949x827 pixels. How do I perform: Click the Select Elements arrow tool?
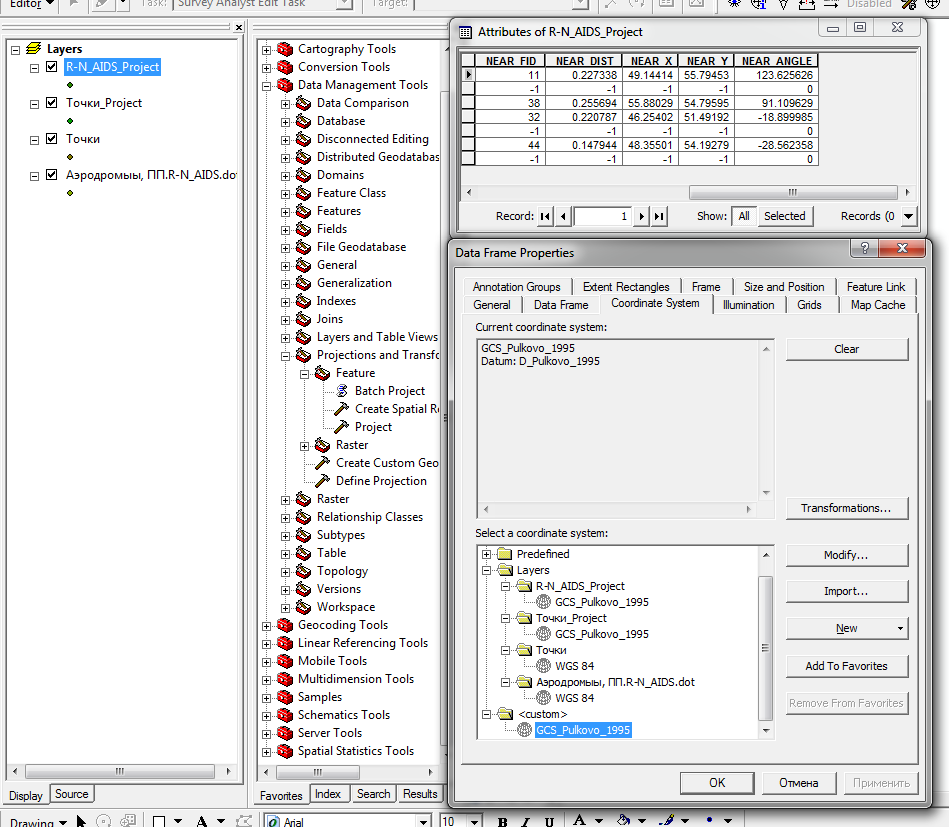coord(81,821)
